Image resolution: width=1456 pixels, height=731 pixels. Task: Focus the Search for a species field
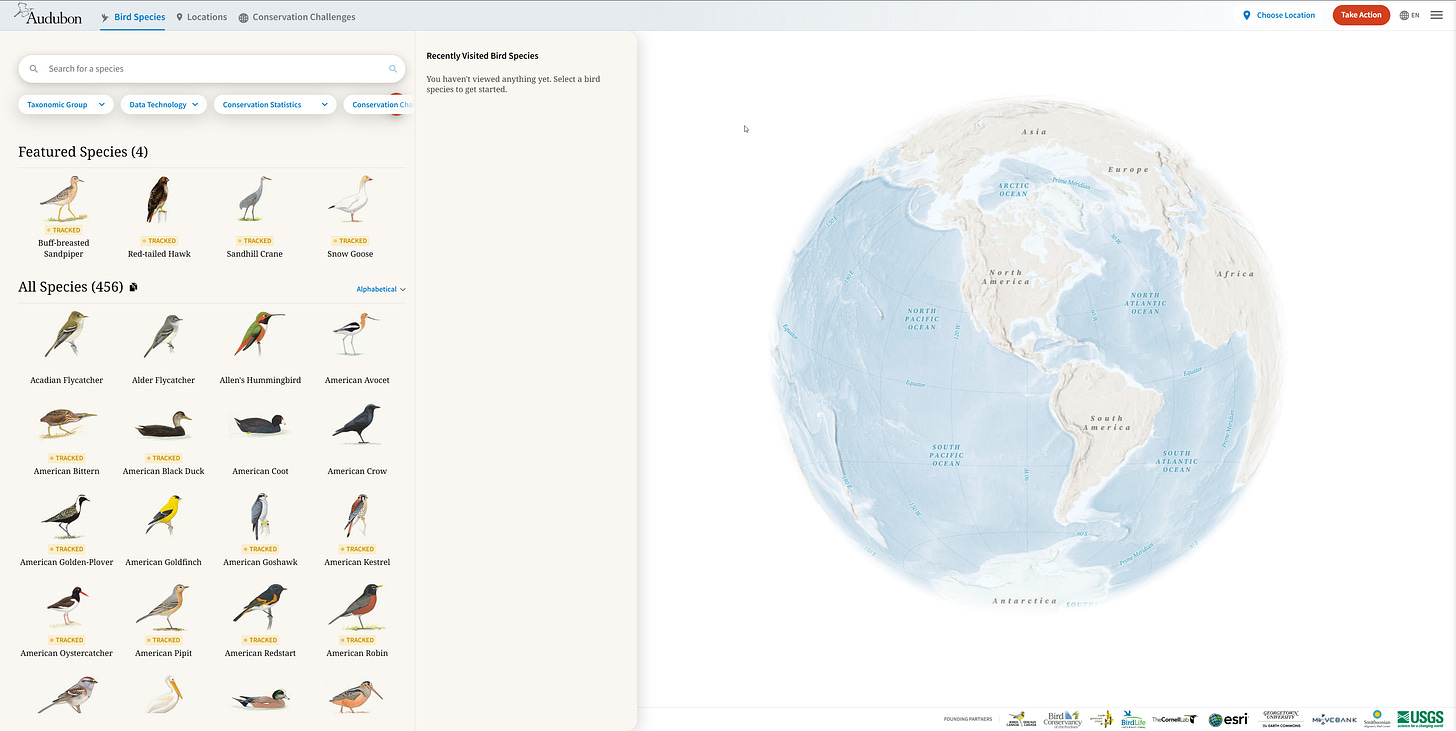tap(212, 69)
